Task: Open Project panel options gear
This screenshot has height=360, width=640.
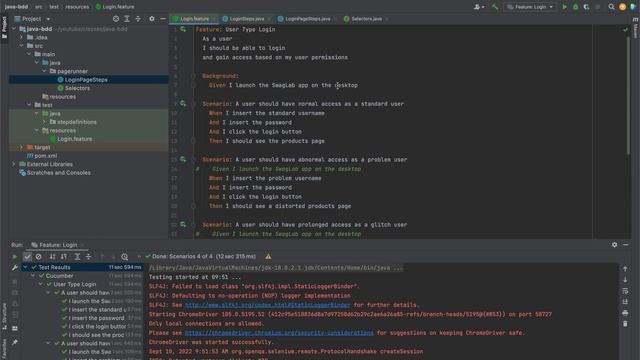Action: click(x=152, y=19)
